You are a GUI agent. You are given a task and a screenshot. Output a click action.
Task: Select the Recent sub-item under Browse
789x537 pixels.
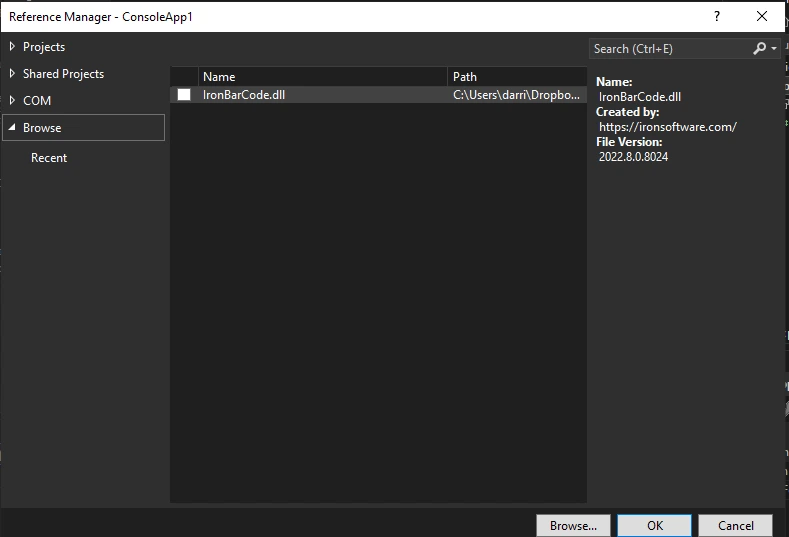[49, 158]
